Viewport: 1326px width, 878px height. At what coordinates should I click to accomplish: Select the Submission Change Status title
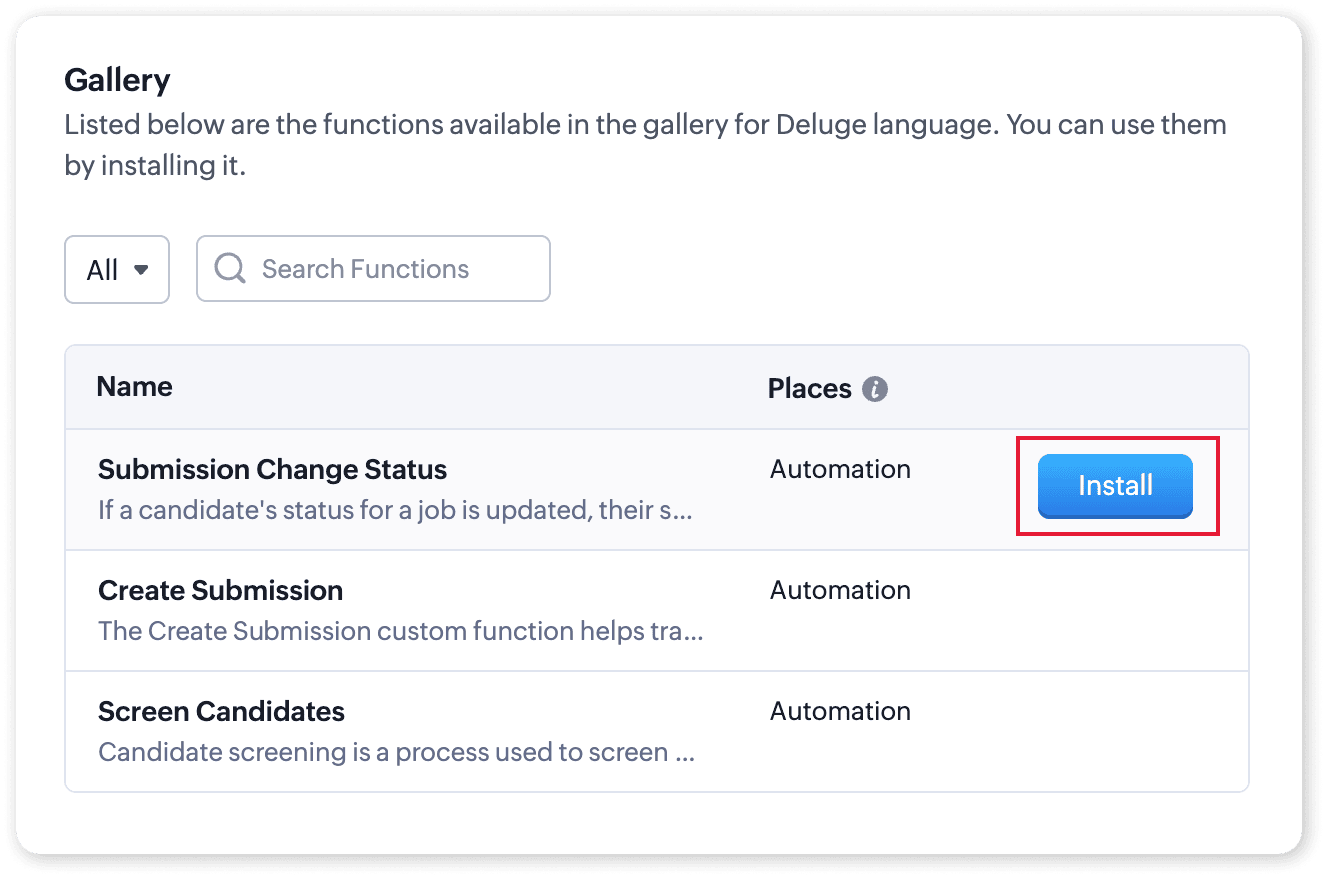[x=272, y=470]
